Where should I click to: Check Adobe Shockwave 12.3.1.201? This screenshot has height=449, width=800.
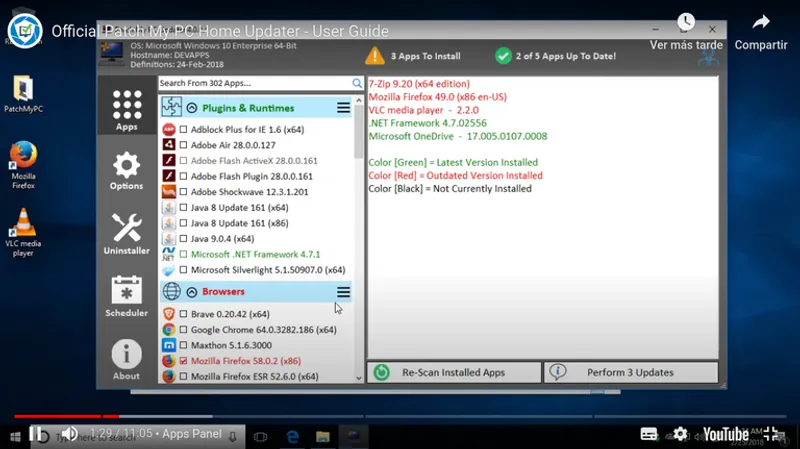[x=183, y=192]
